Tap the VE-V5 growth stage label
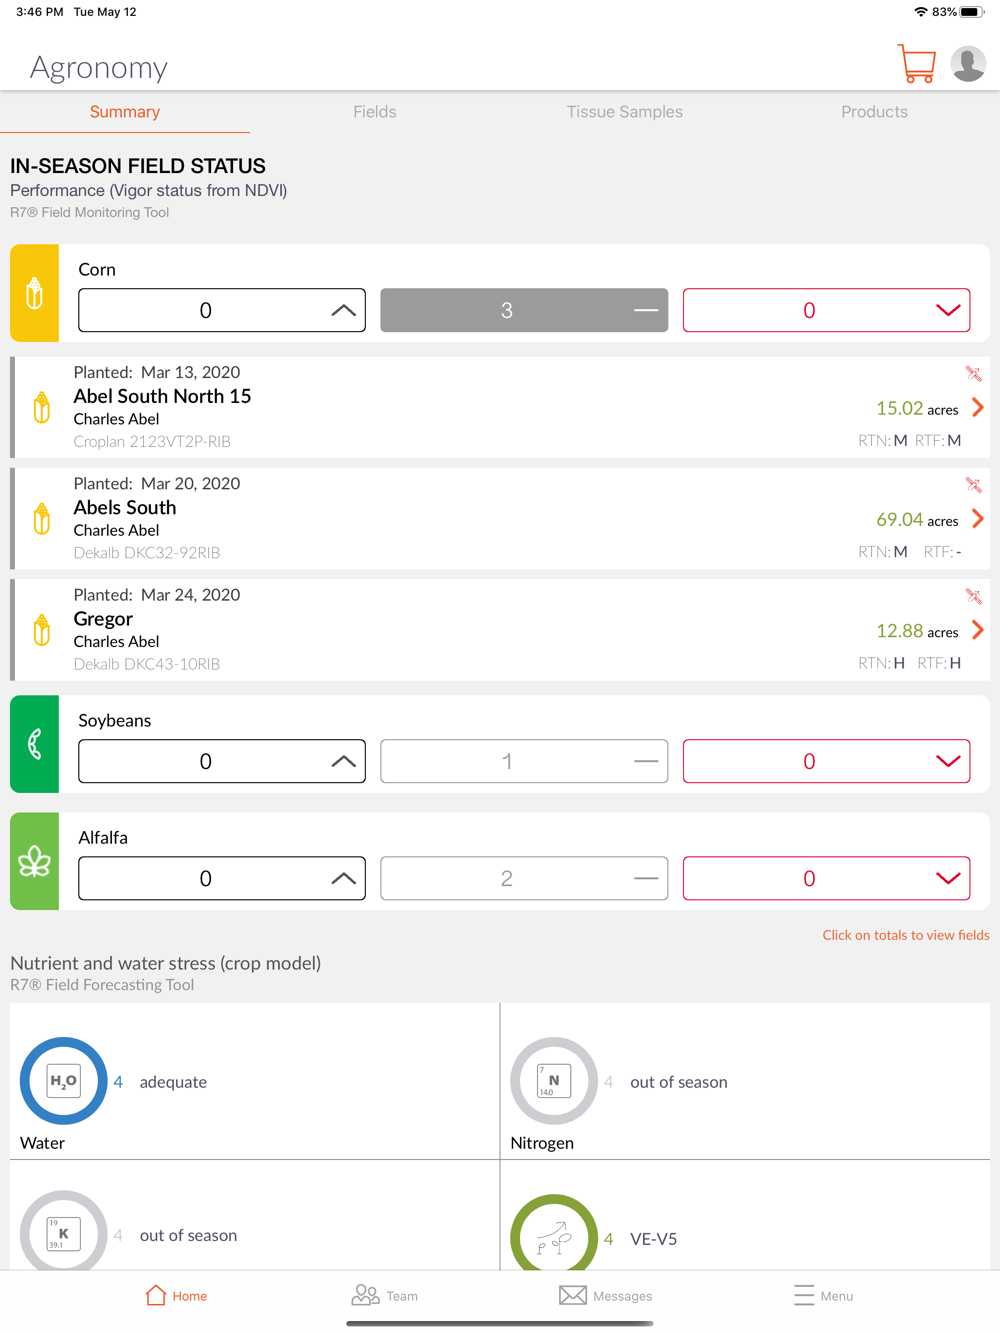 coord(654,1239)
